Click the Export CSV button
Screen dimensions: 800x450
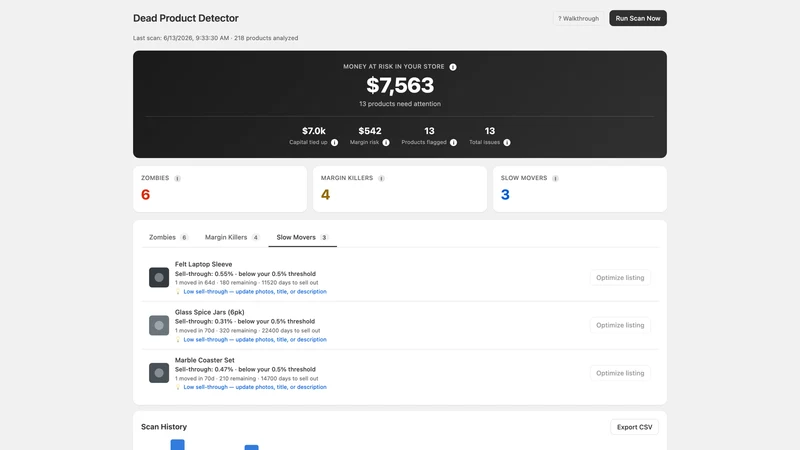click(x=634, y=427)
